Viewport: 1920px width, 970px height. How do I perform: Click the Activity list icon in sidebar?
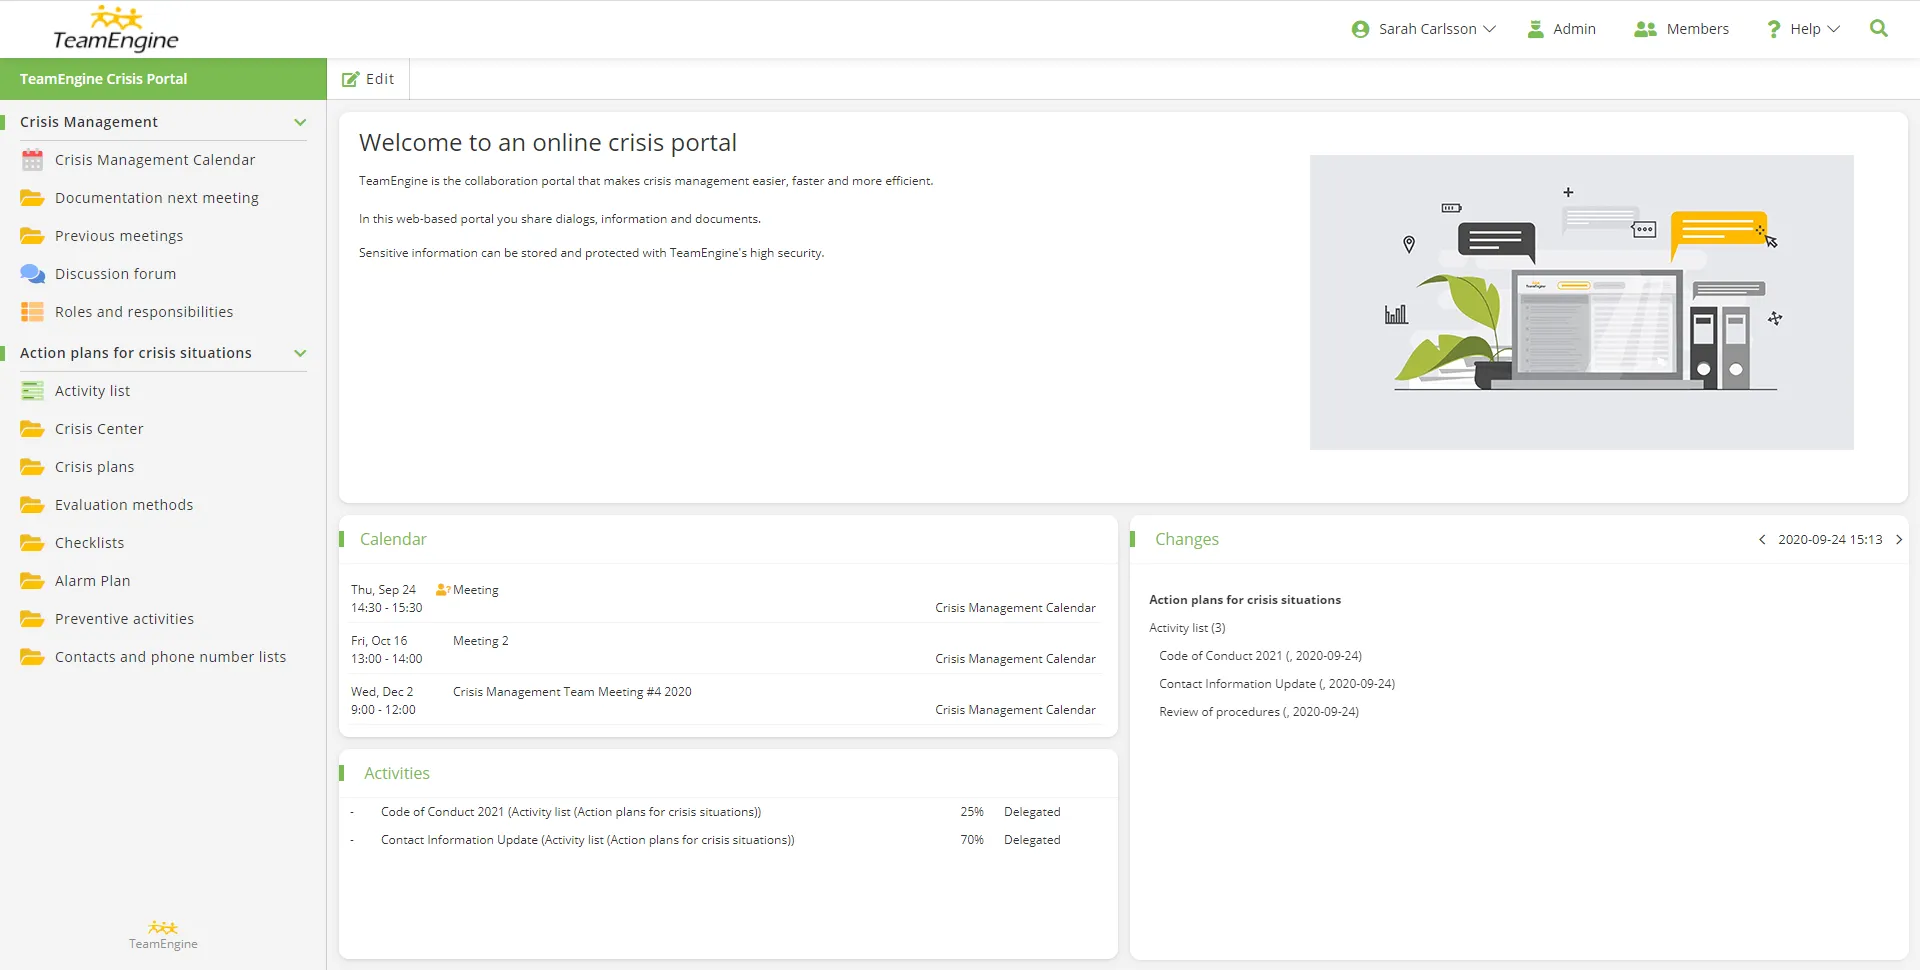[33, 391]
